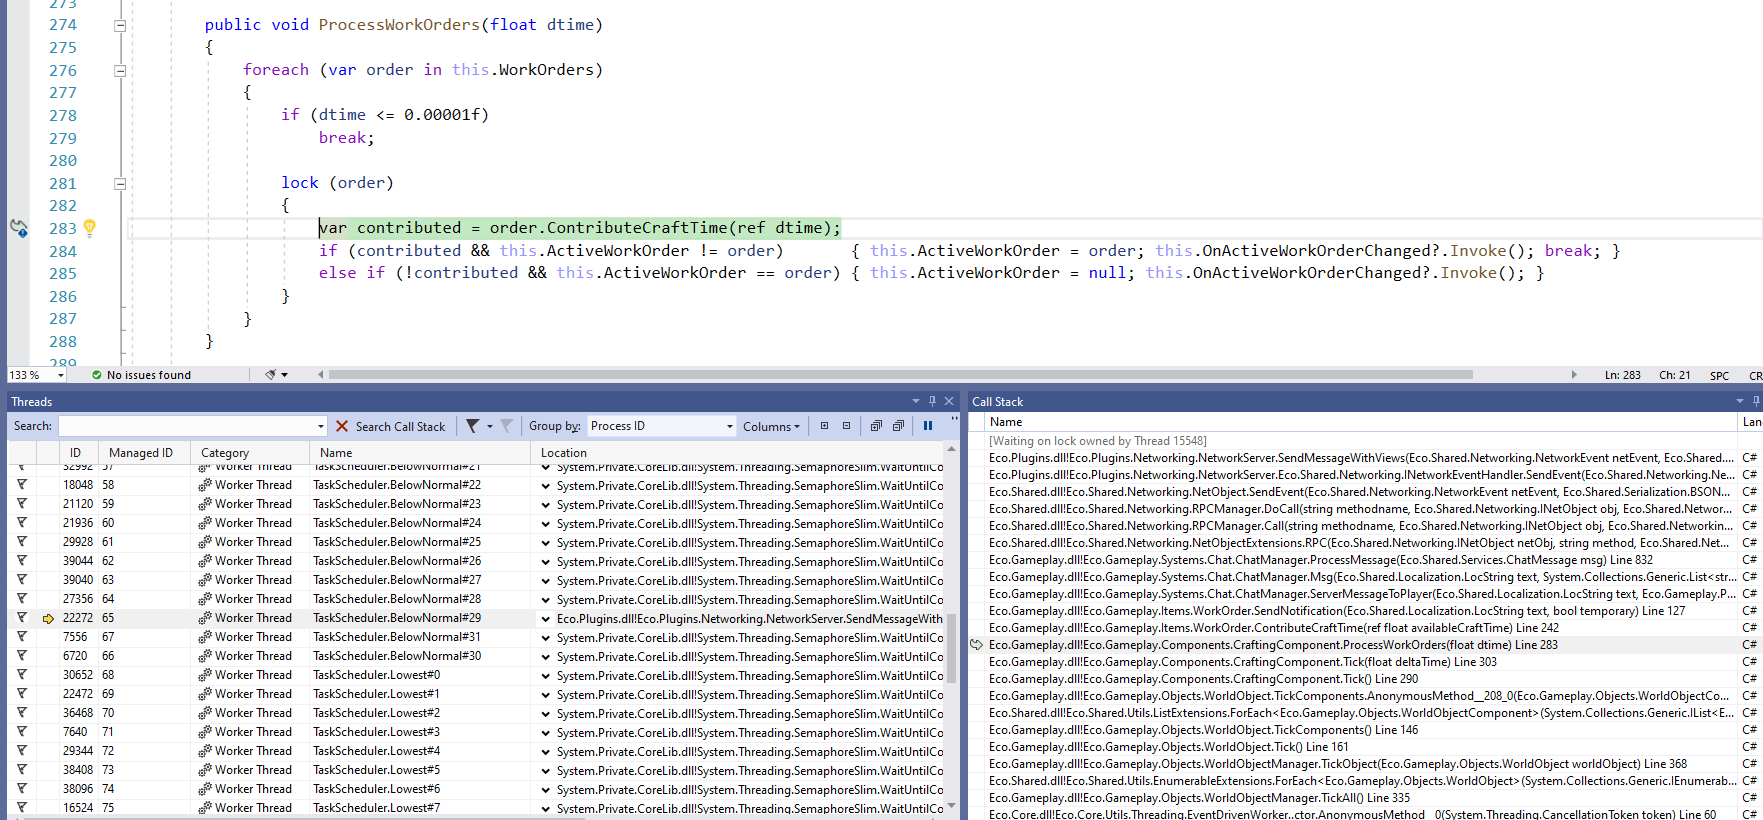The width and height of the screenshot is (1763, 820).
Task: Toggle the flag on thread 29928
Action: click(21, 542)
